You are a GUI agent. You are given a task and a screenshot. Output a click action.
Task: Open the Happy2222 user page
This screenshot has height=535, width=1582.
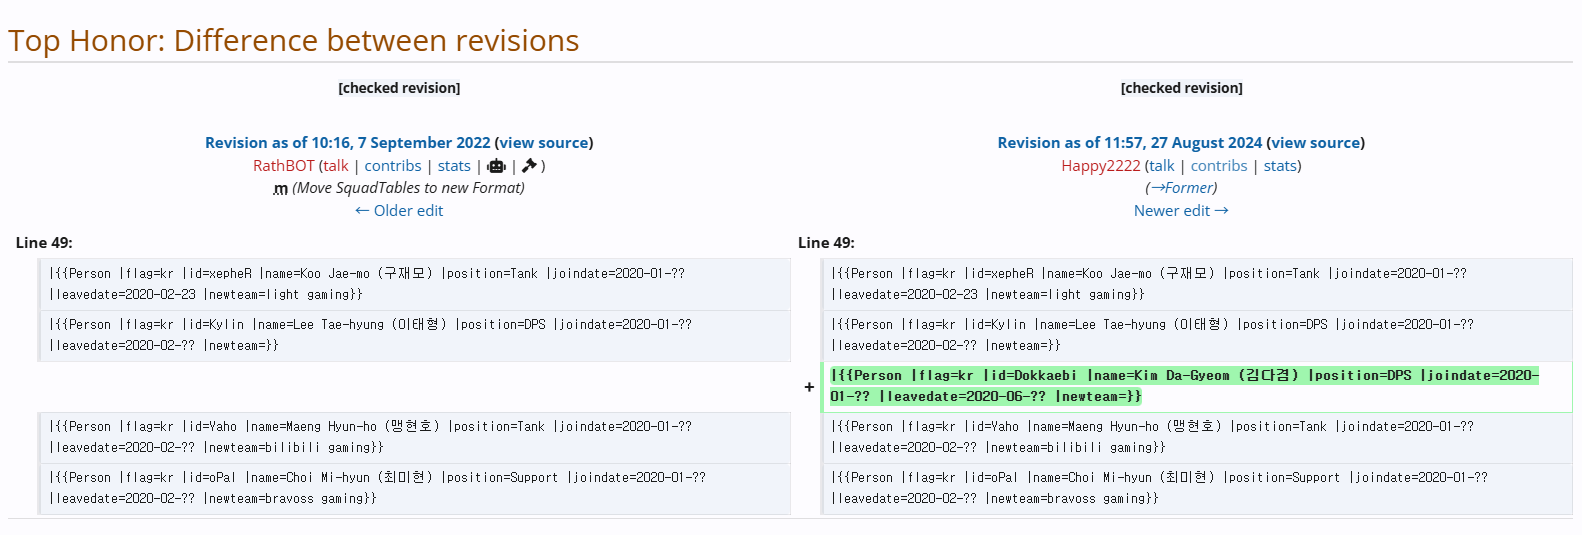coord(1100,166)
